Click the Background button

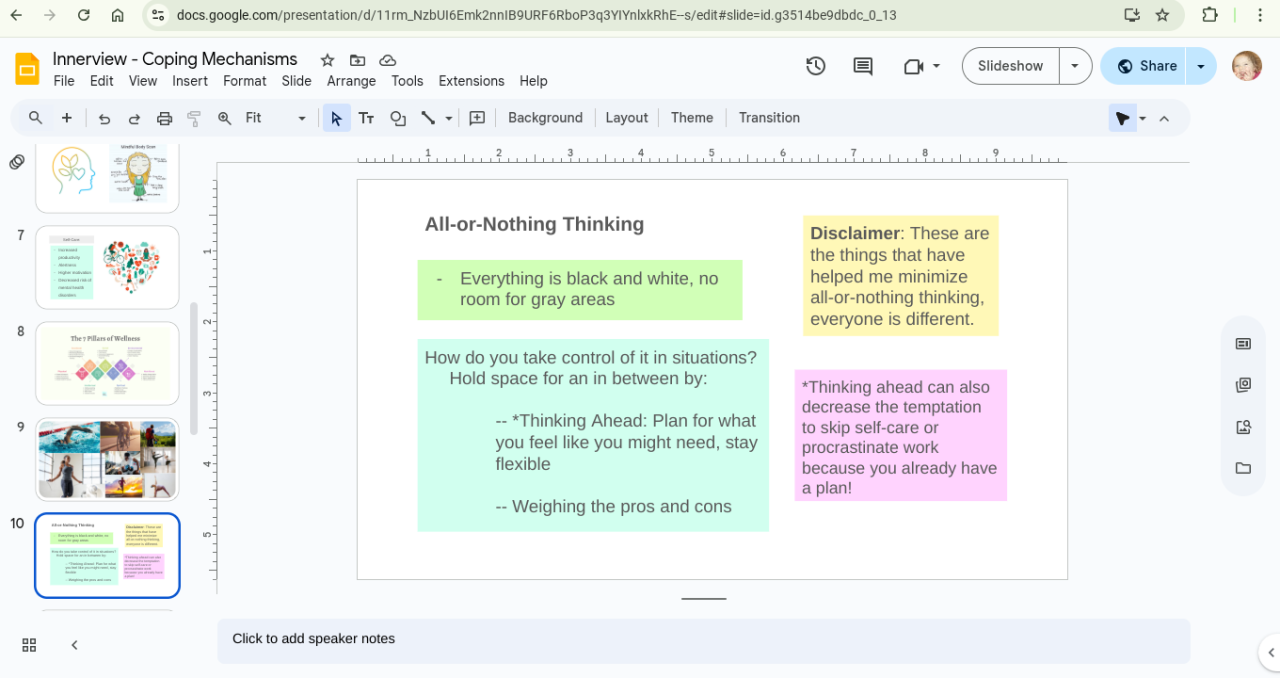point(545,118)
